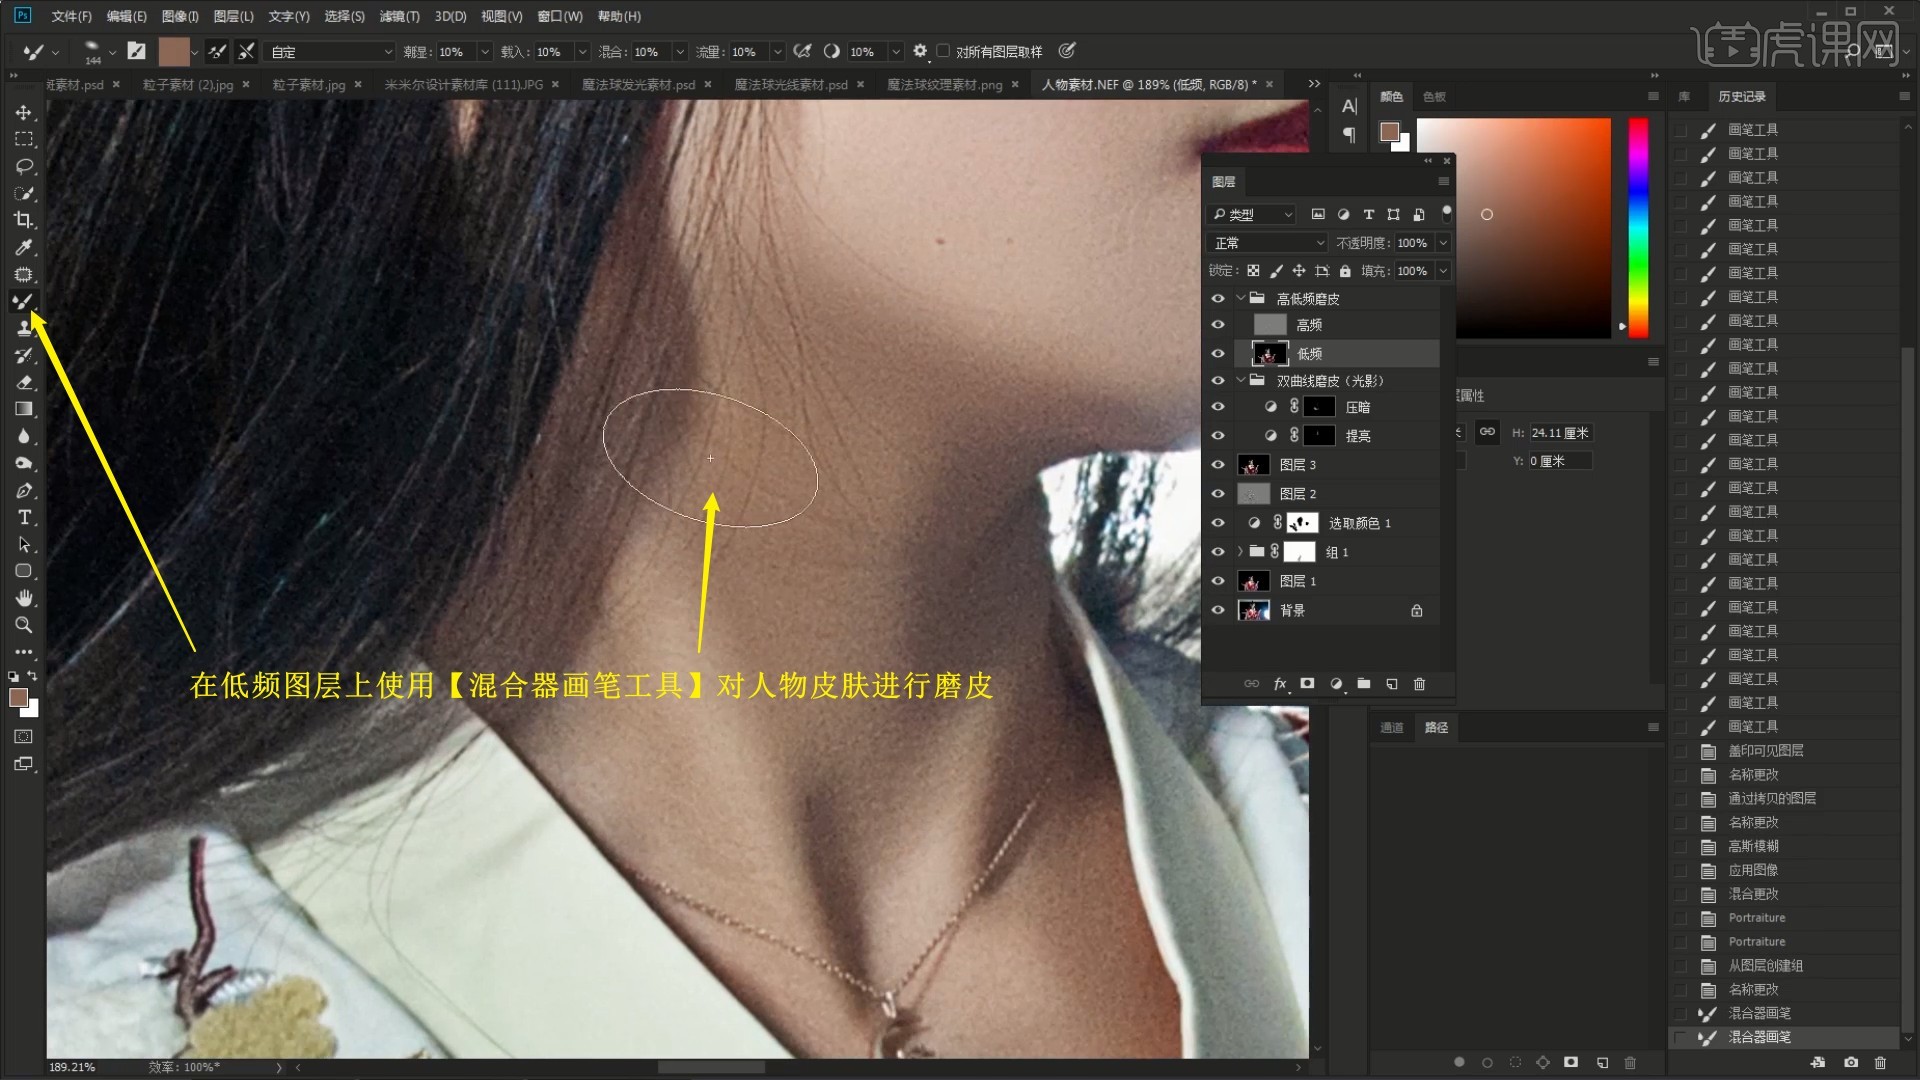
Task: Select the Zoom tool in toolbar
Action: (24, 625)
